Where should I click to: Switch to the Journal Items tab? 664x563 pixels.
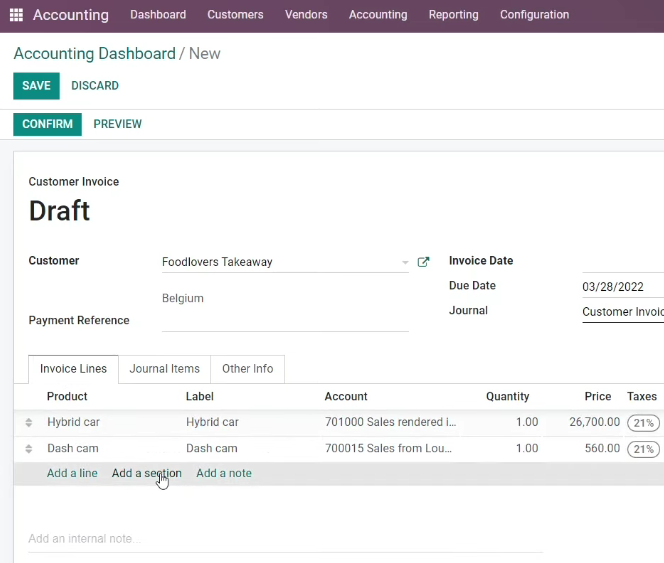click(x=164, y=369)
